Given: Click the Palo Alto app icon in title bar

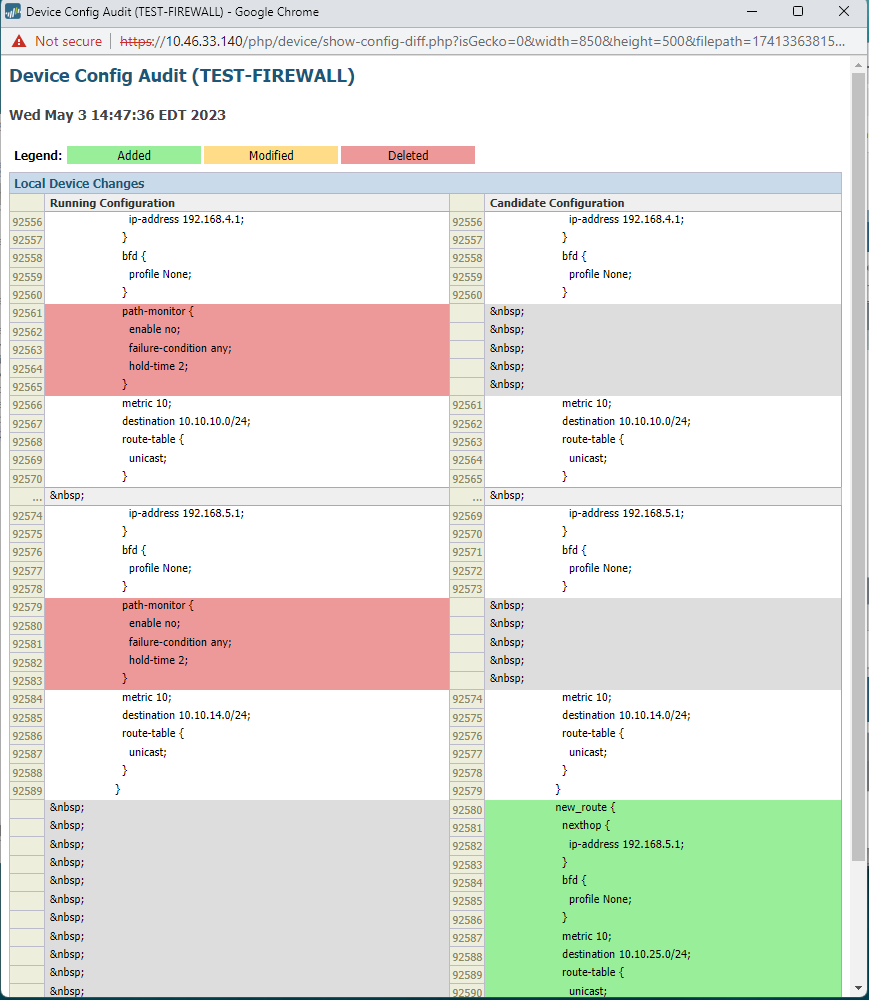Looking at the screenshot, I should pos(12,12).
